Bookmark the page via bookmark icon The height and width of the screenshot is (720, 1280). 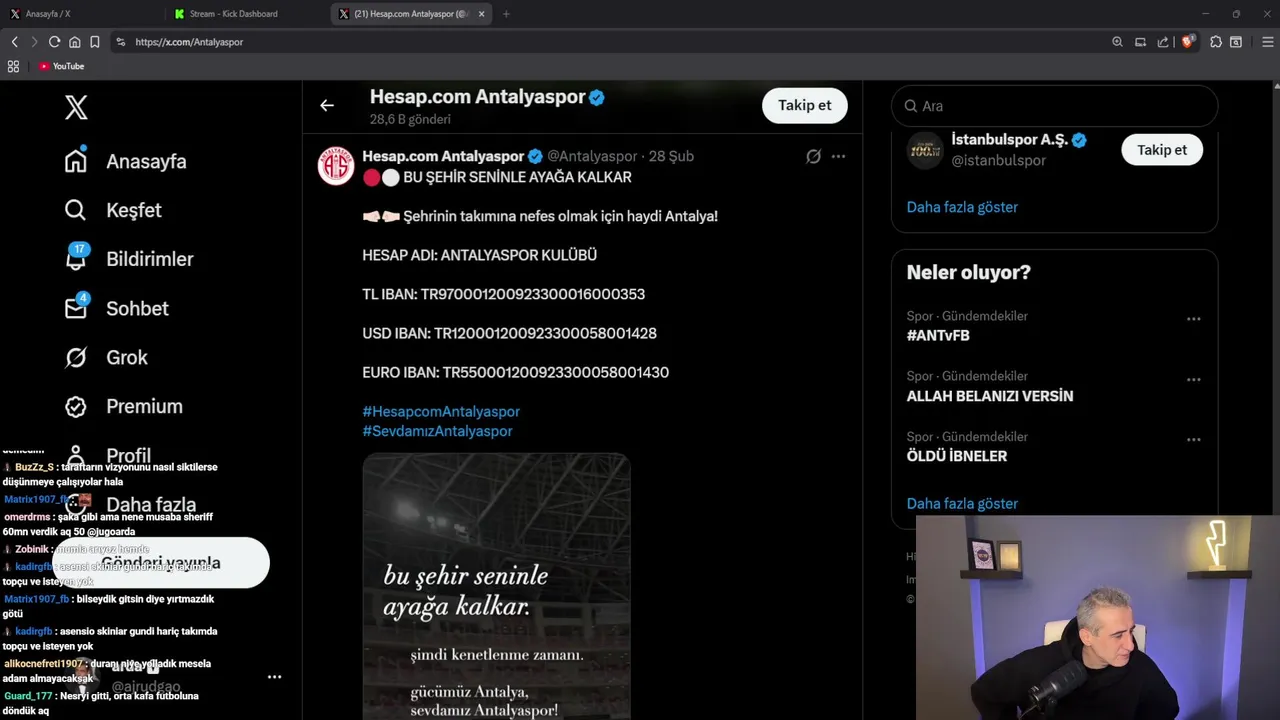94,42
